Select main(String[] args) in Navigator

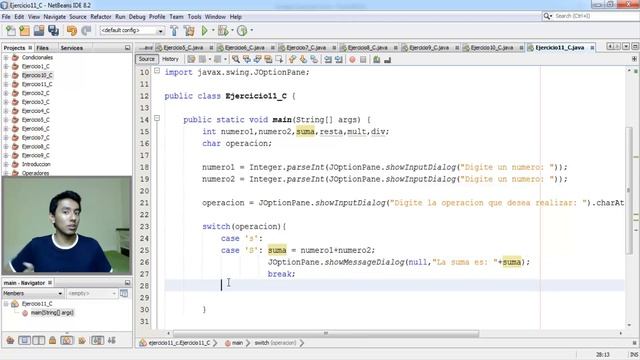coord(52,313)
